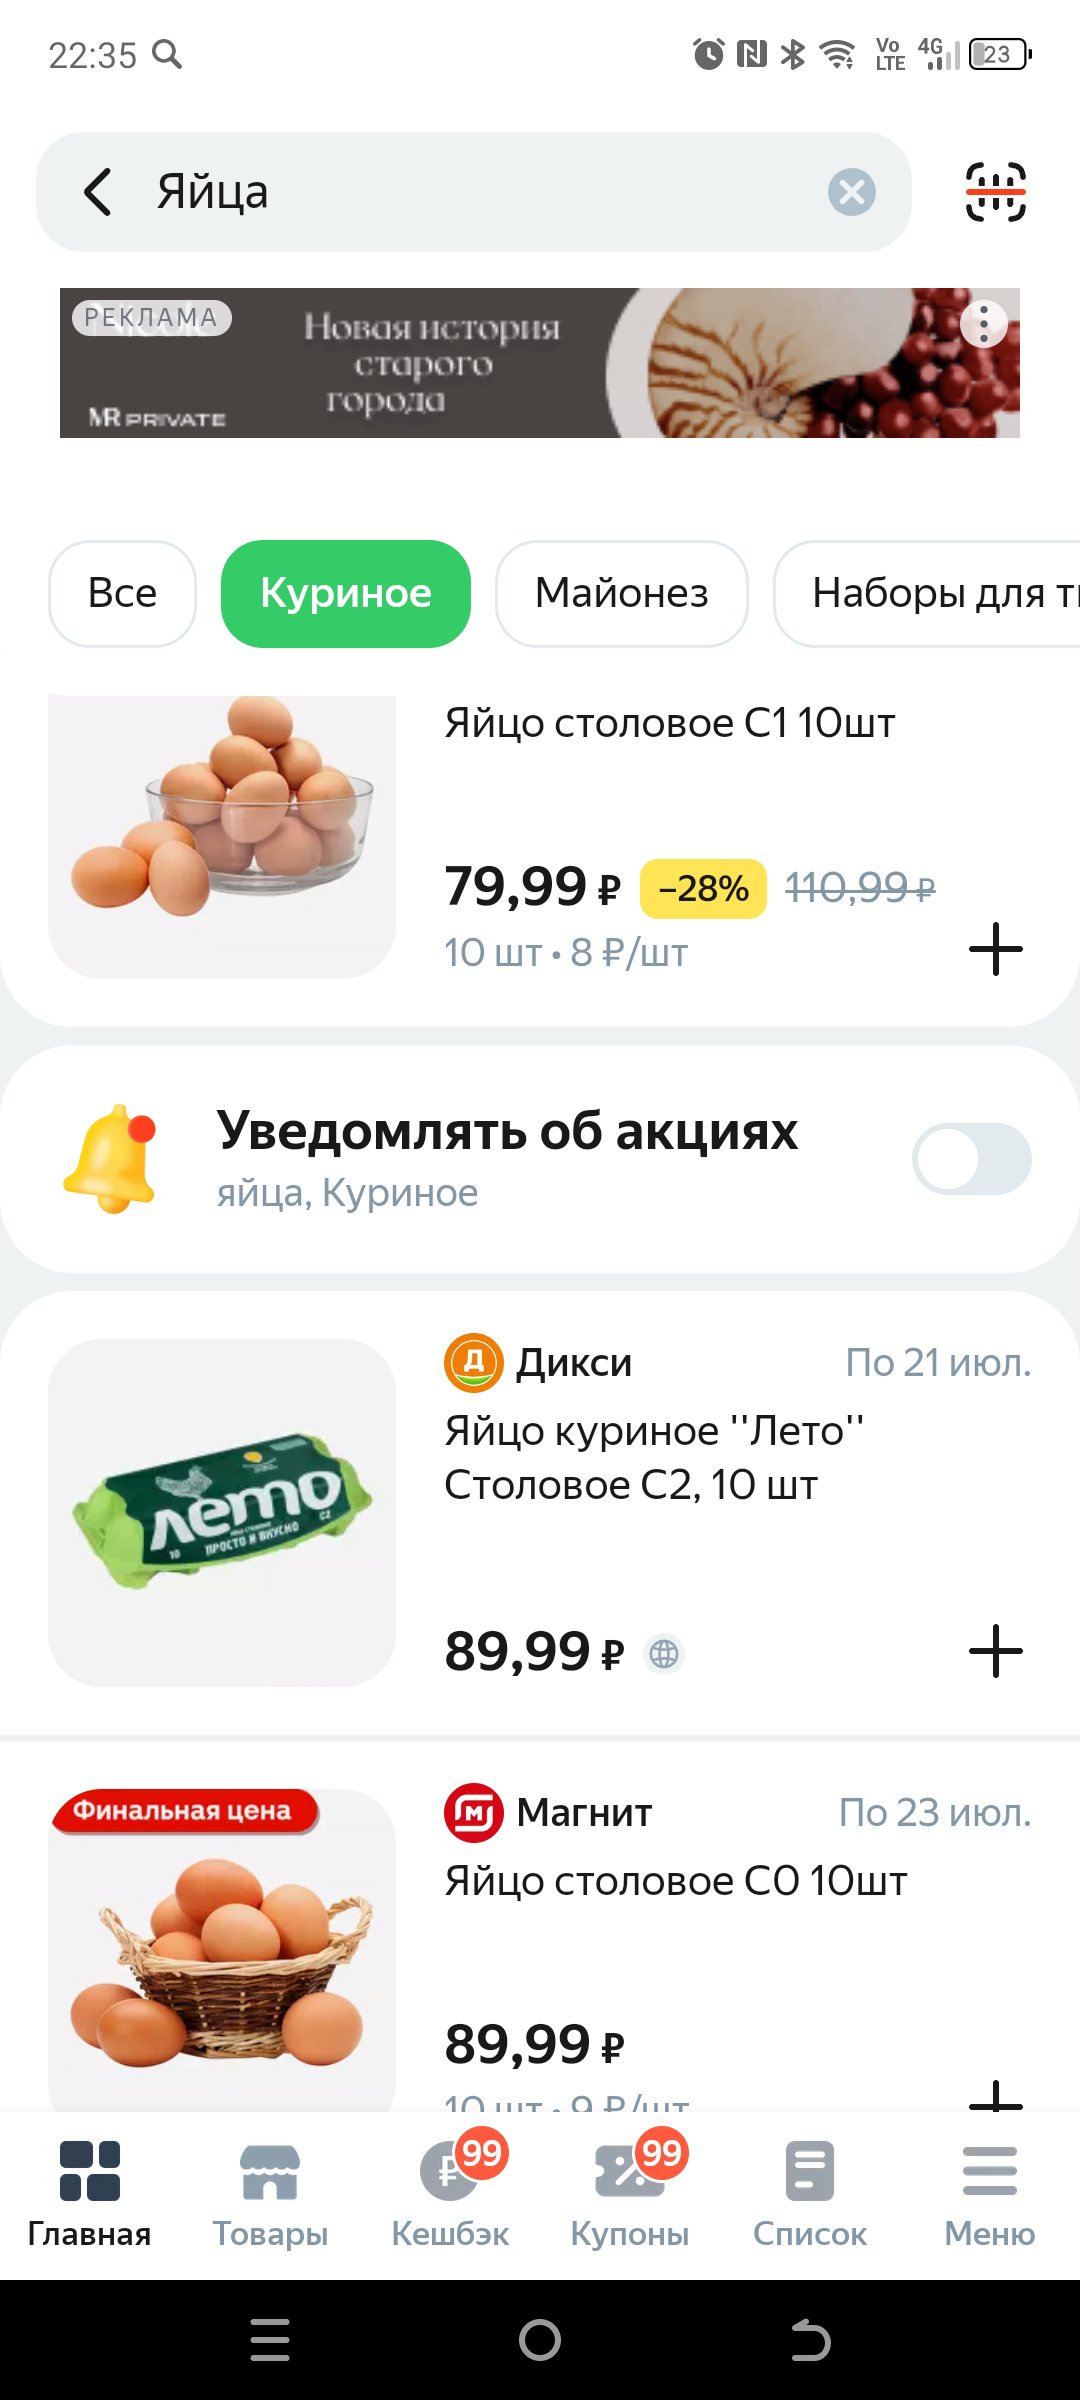Open the Магнит eggs basket thumbnail
Image resolution: width=1080 pixels, height=2400 pixels.
point(222,1950)
